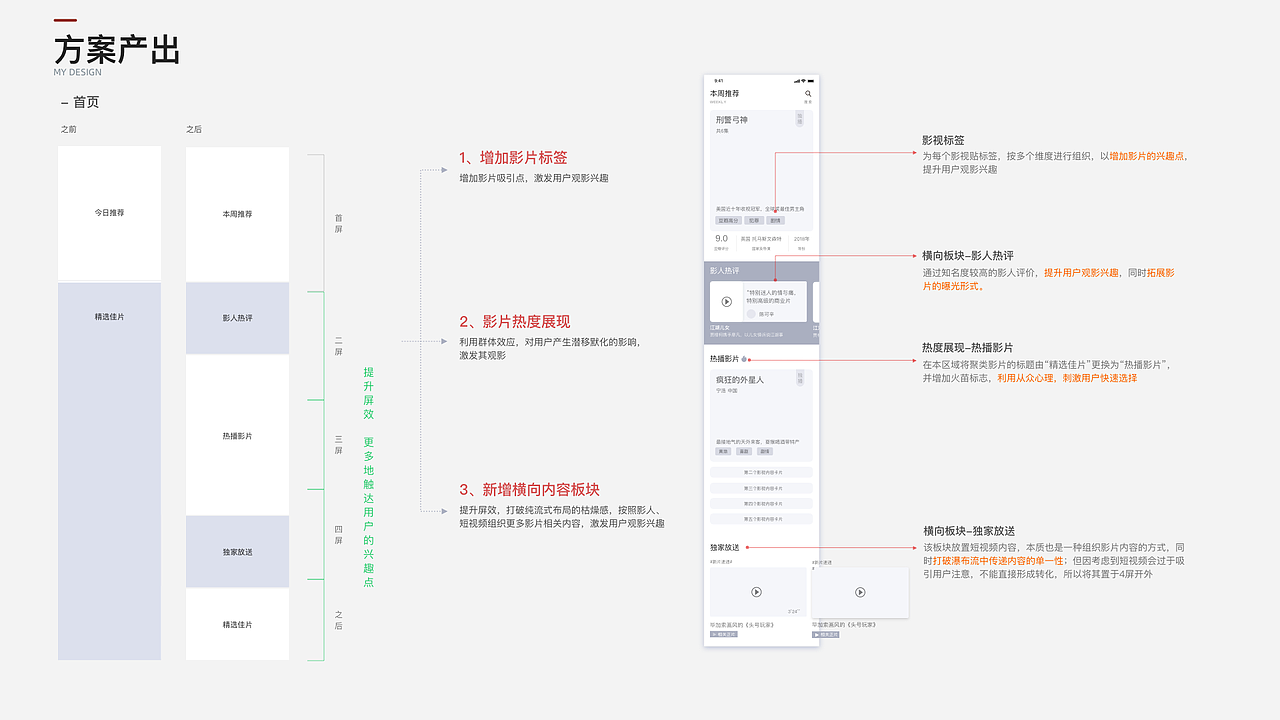Screen dimensions: 1280x720
Task: Tap the badge icon on the 刑警弓神 poster
Action: [800, 120]
